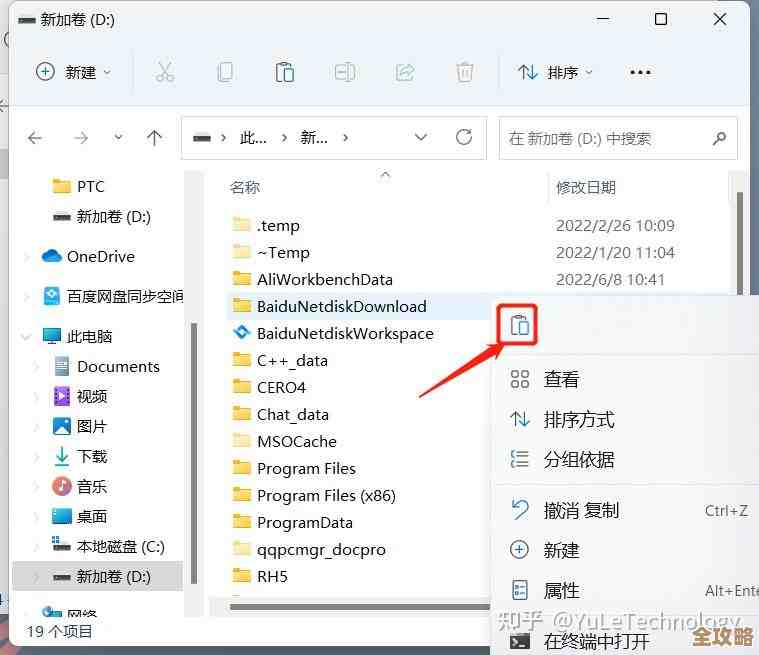Click the Downloads arrow icon in sidebar

[61, 456]
